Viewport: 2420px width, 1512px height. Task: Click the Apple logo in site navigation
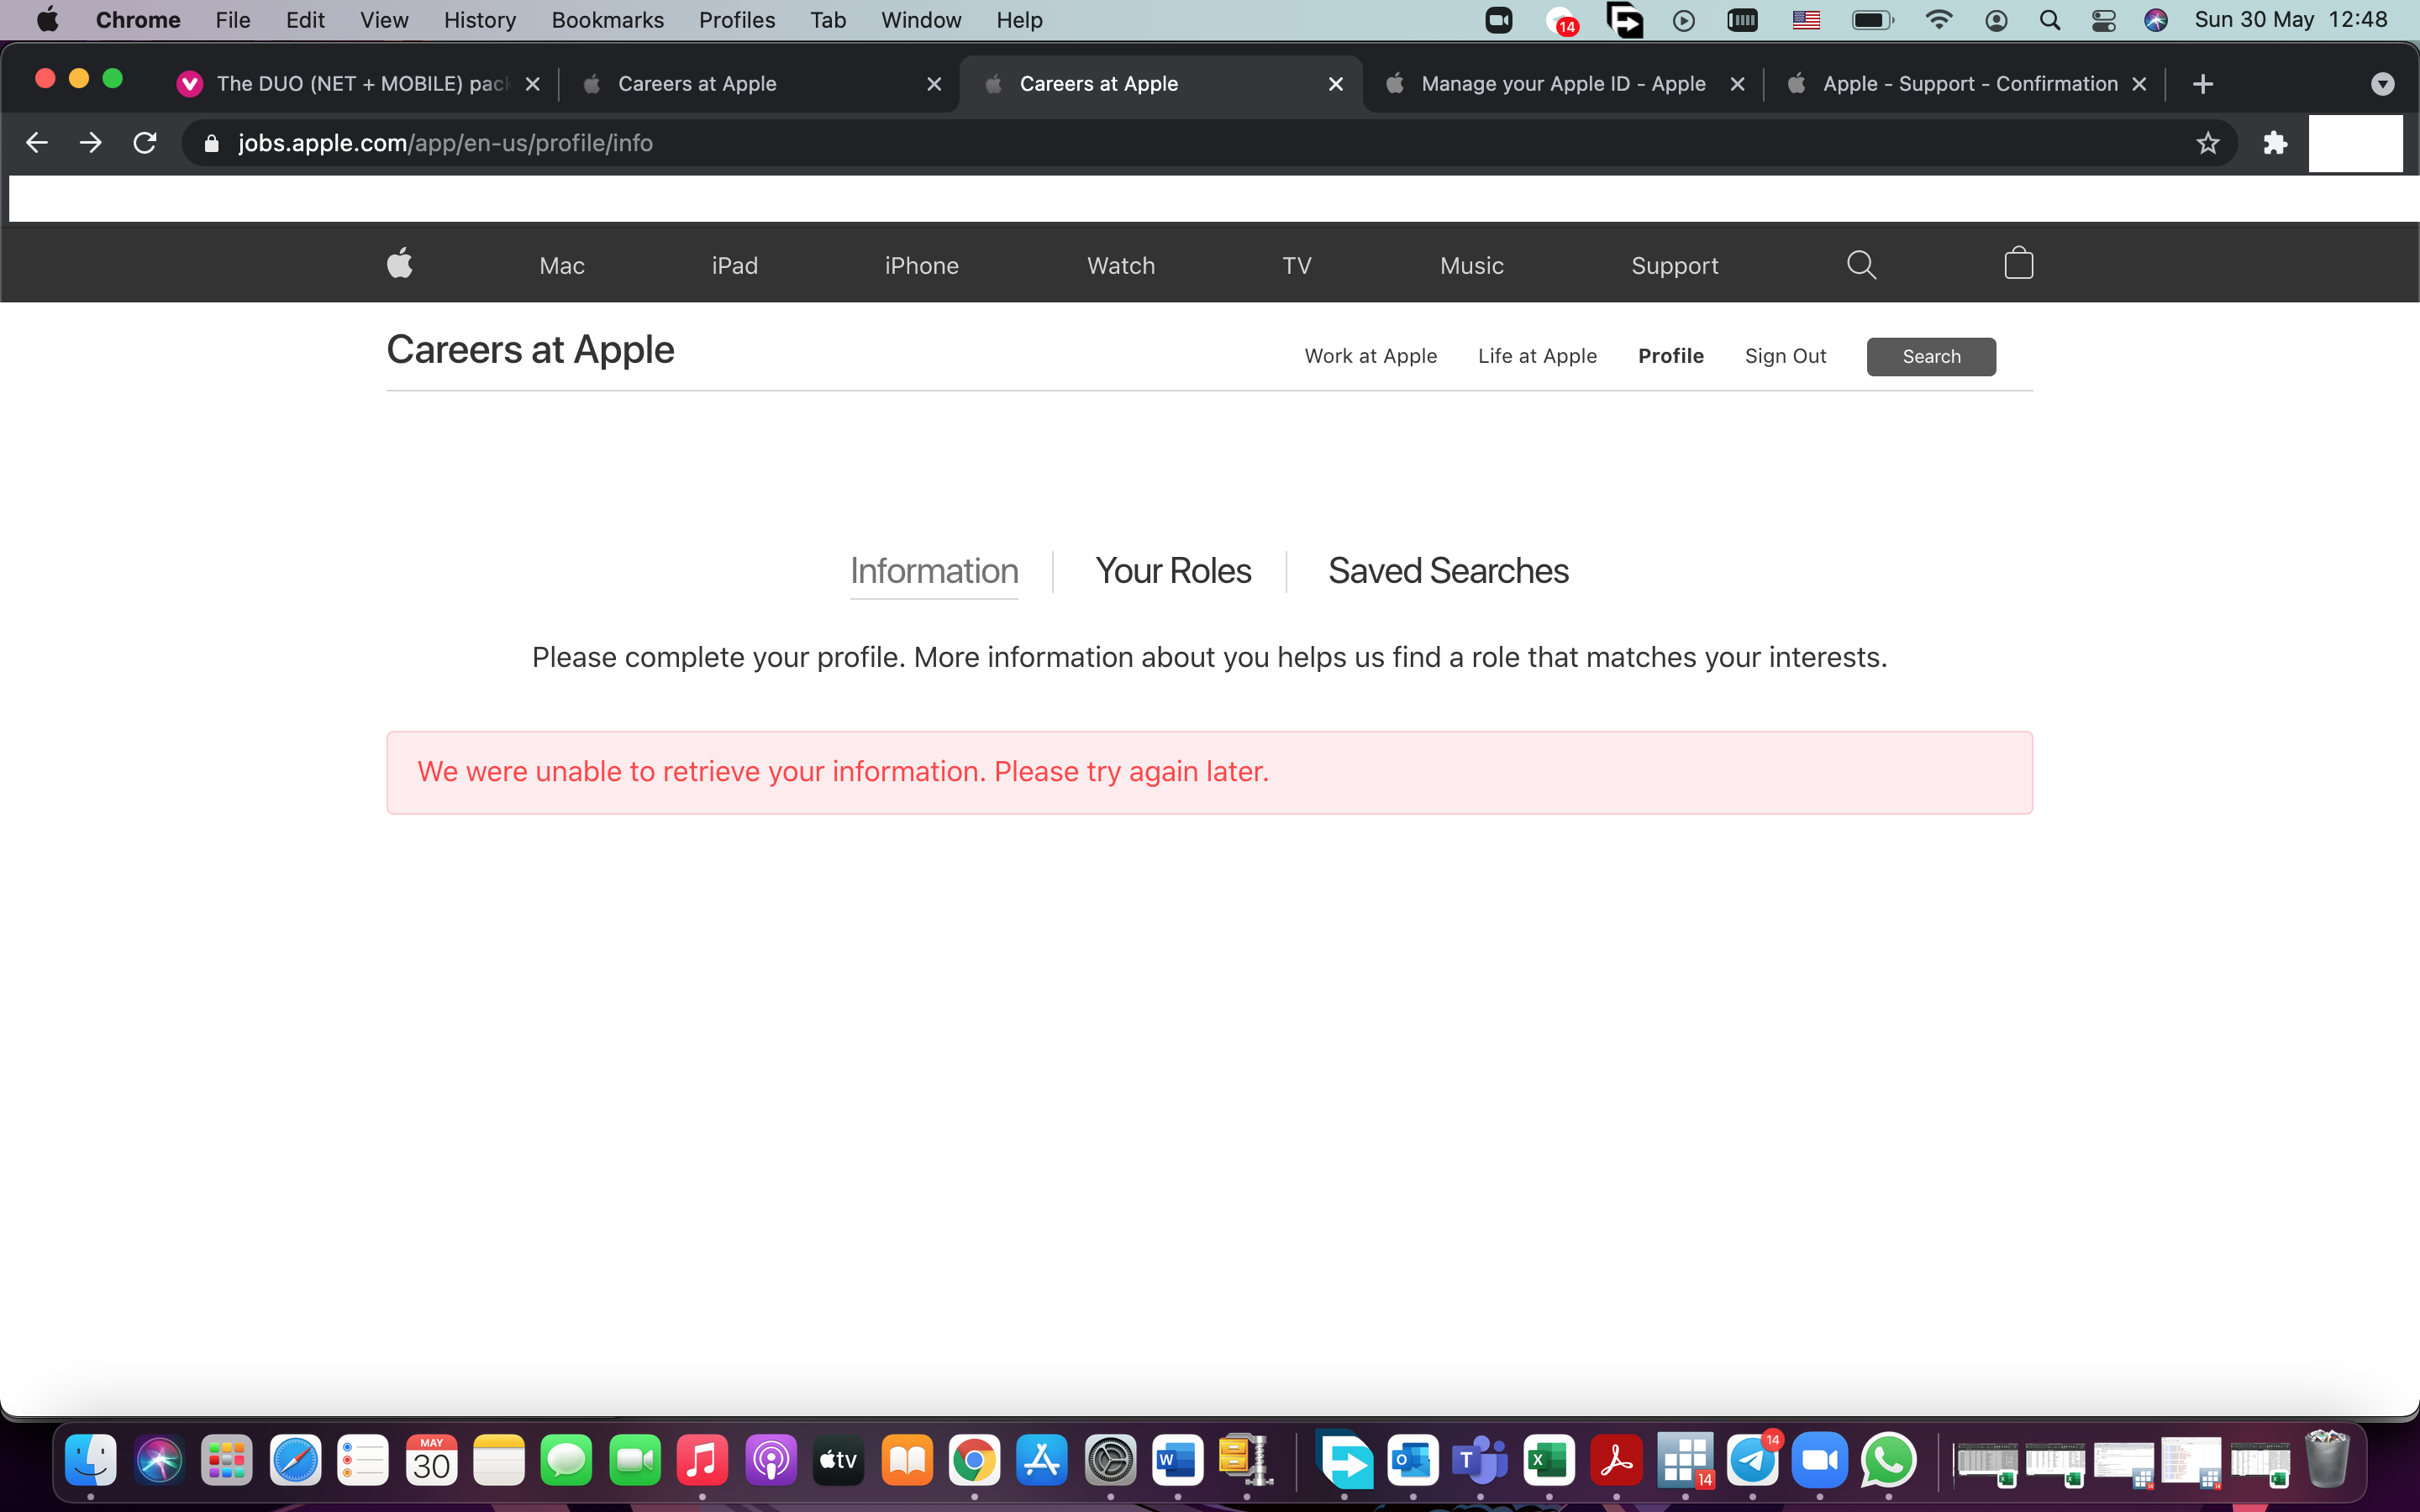pyautogui.click(x=400, y=264)
